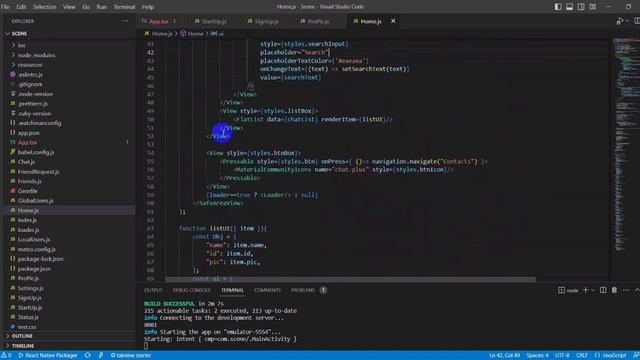The width and height of the screenshot is (640, 360).
Task: Open terminal panel more actions ellipsis
Action: (x=626, y=290)
